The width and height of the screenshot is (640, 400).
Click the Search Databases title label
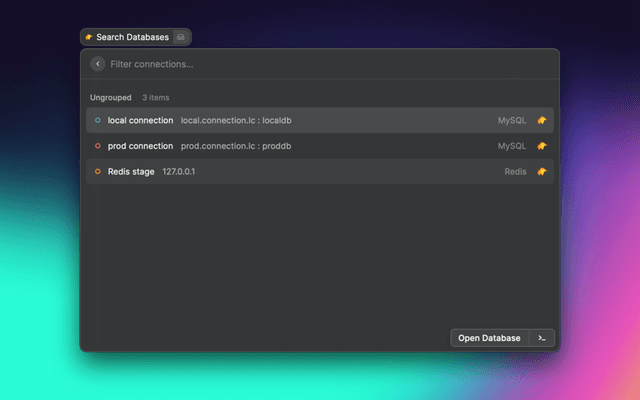132,37
